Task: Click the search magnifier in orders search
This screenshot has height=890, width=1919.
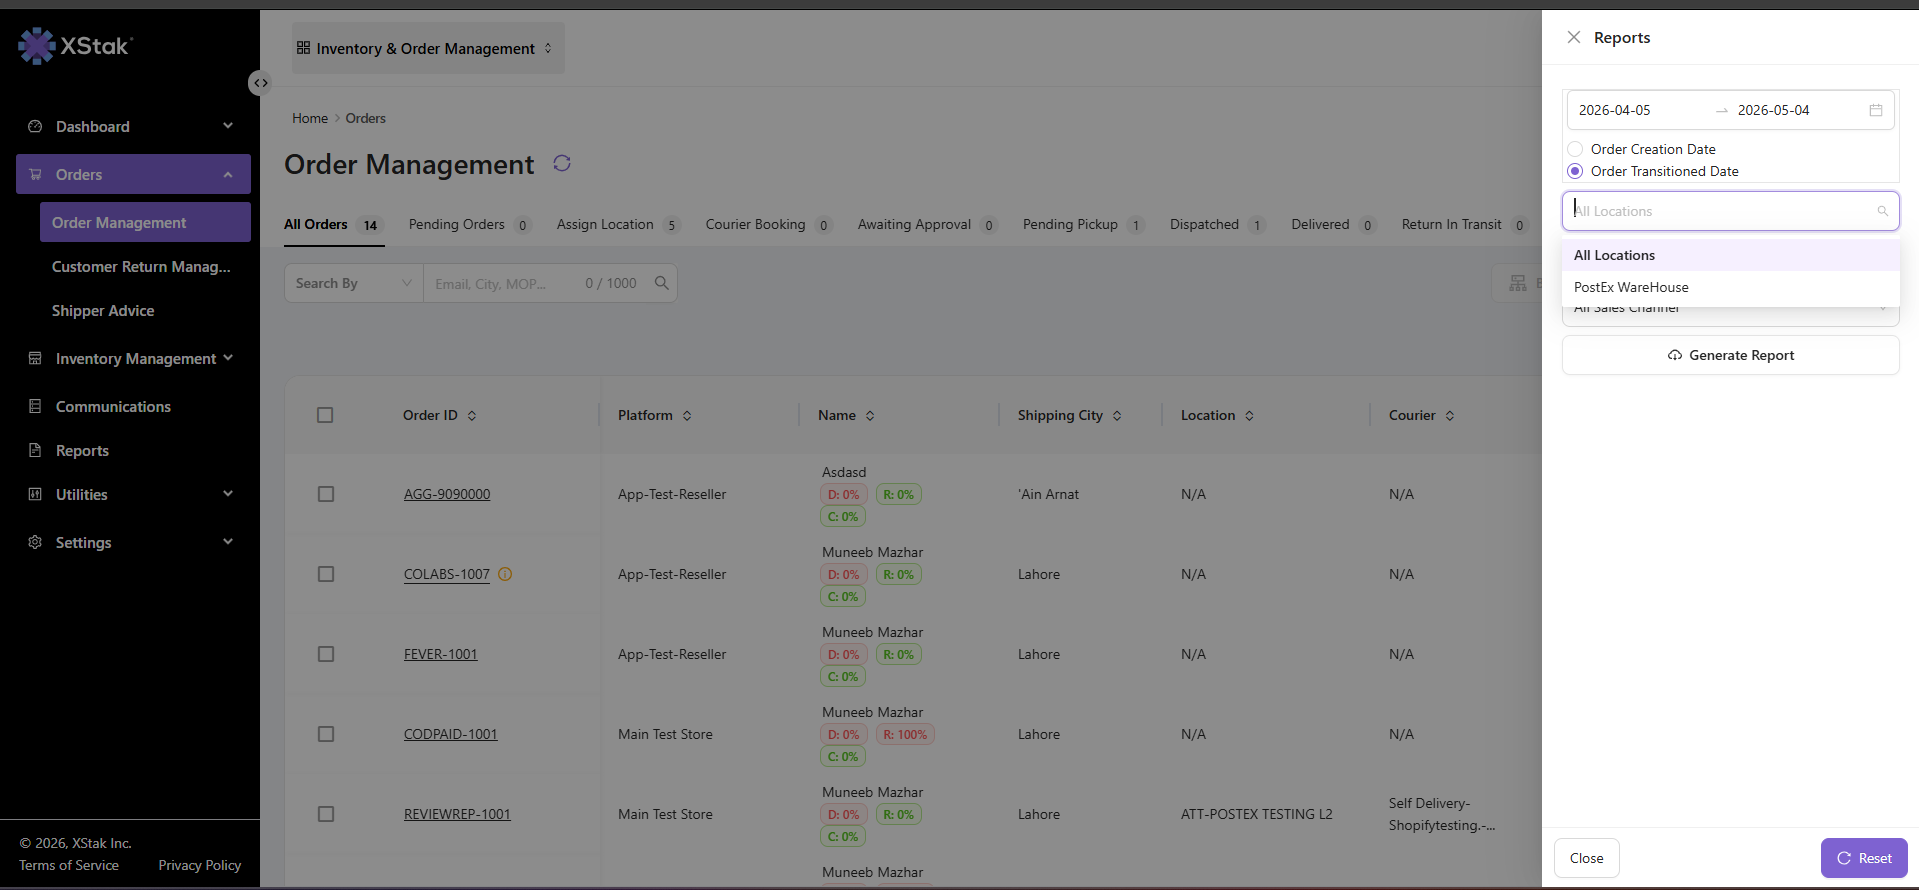Action: point(661,283)
